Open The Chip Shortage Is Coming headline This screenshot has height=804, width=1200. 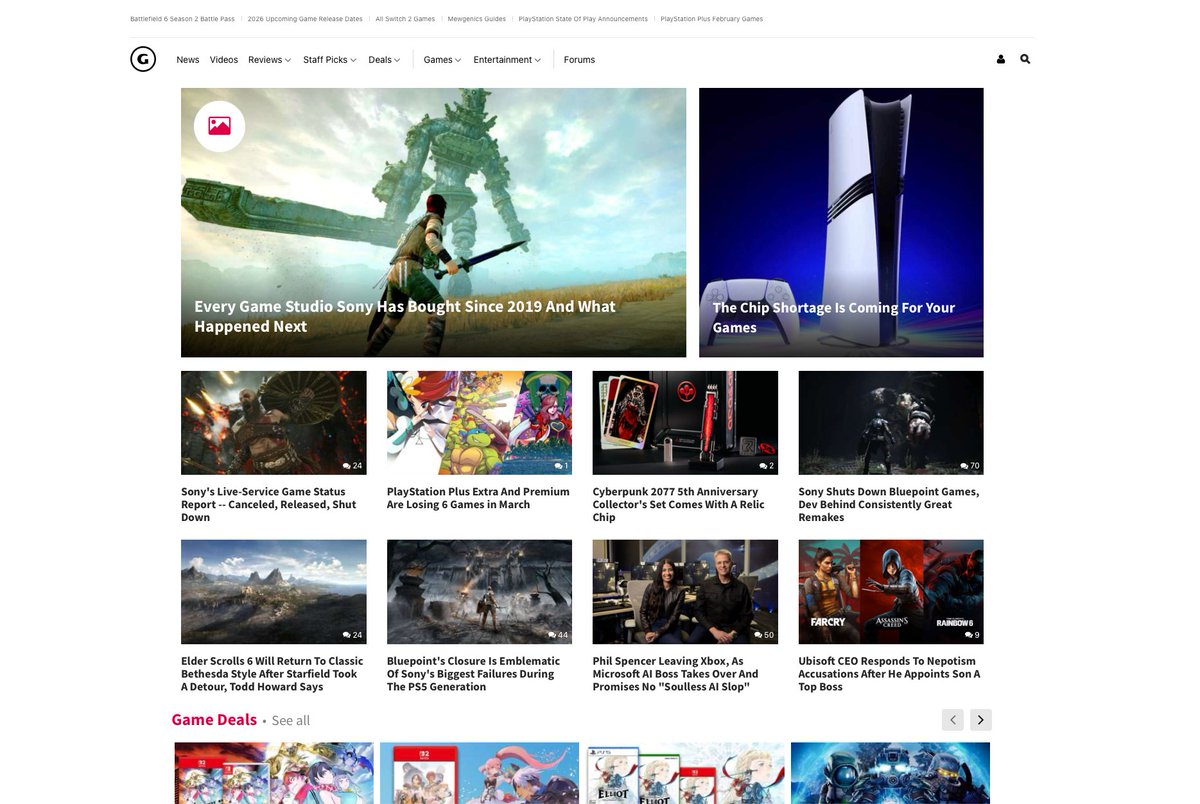click(834, 317)
